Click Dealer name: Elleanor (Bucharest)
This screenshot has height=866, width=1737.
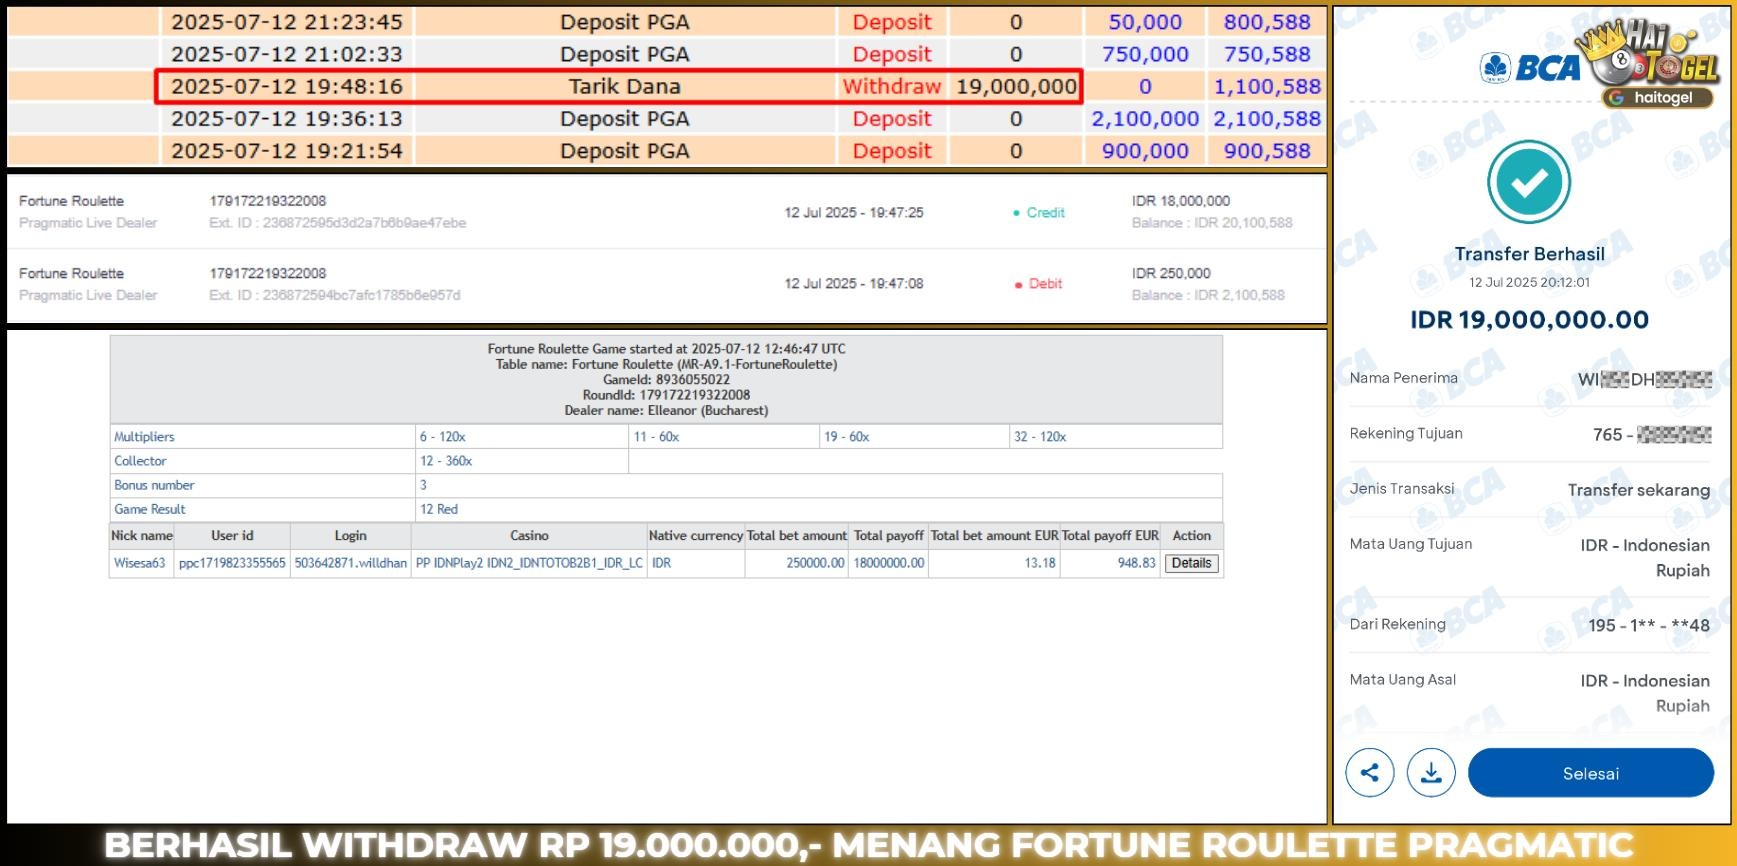pyautogui.click(x=666, y=410)
